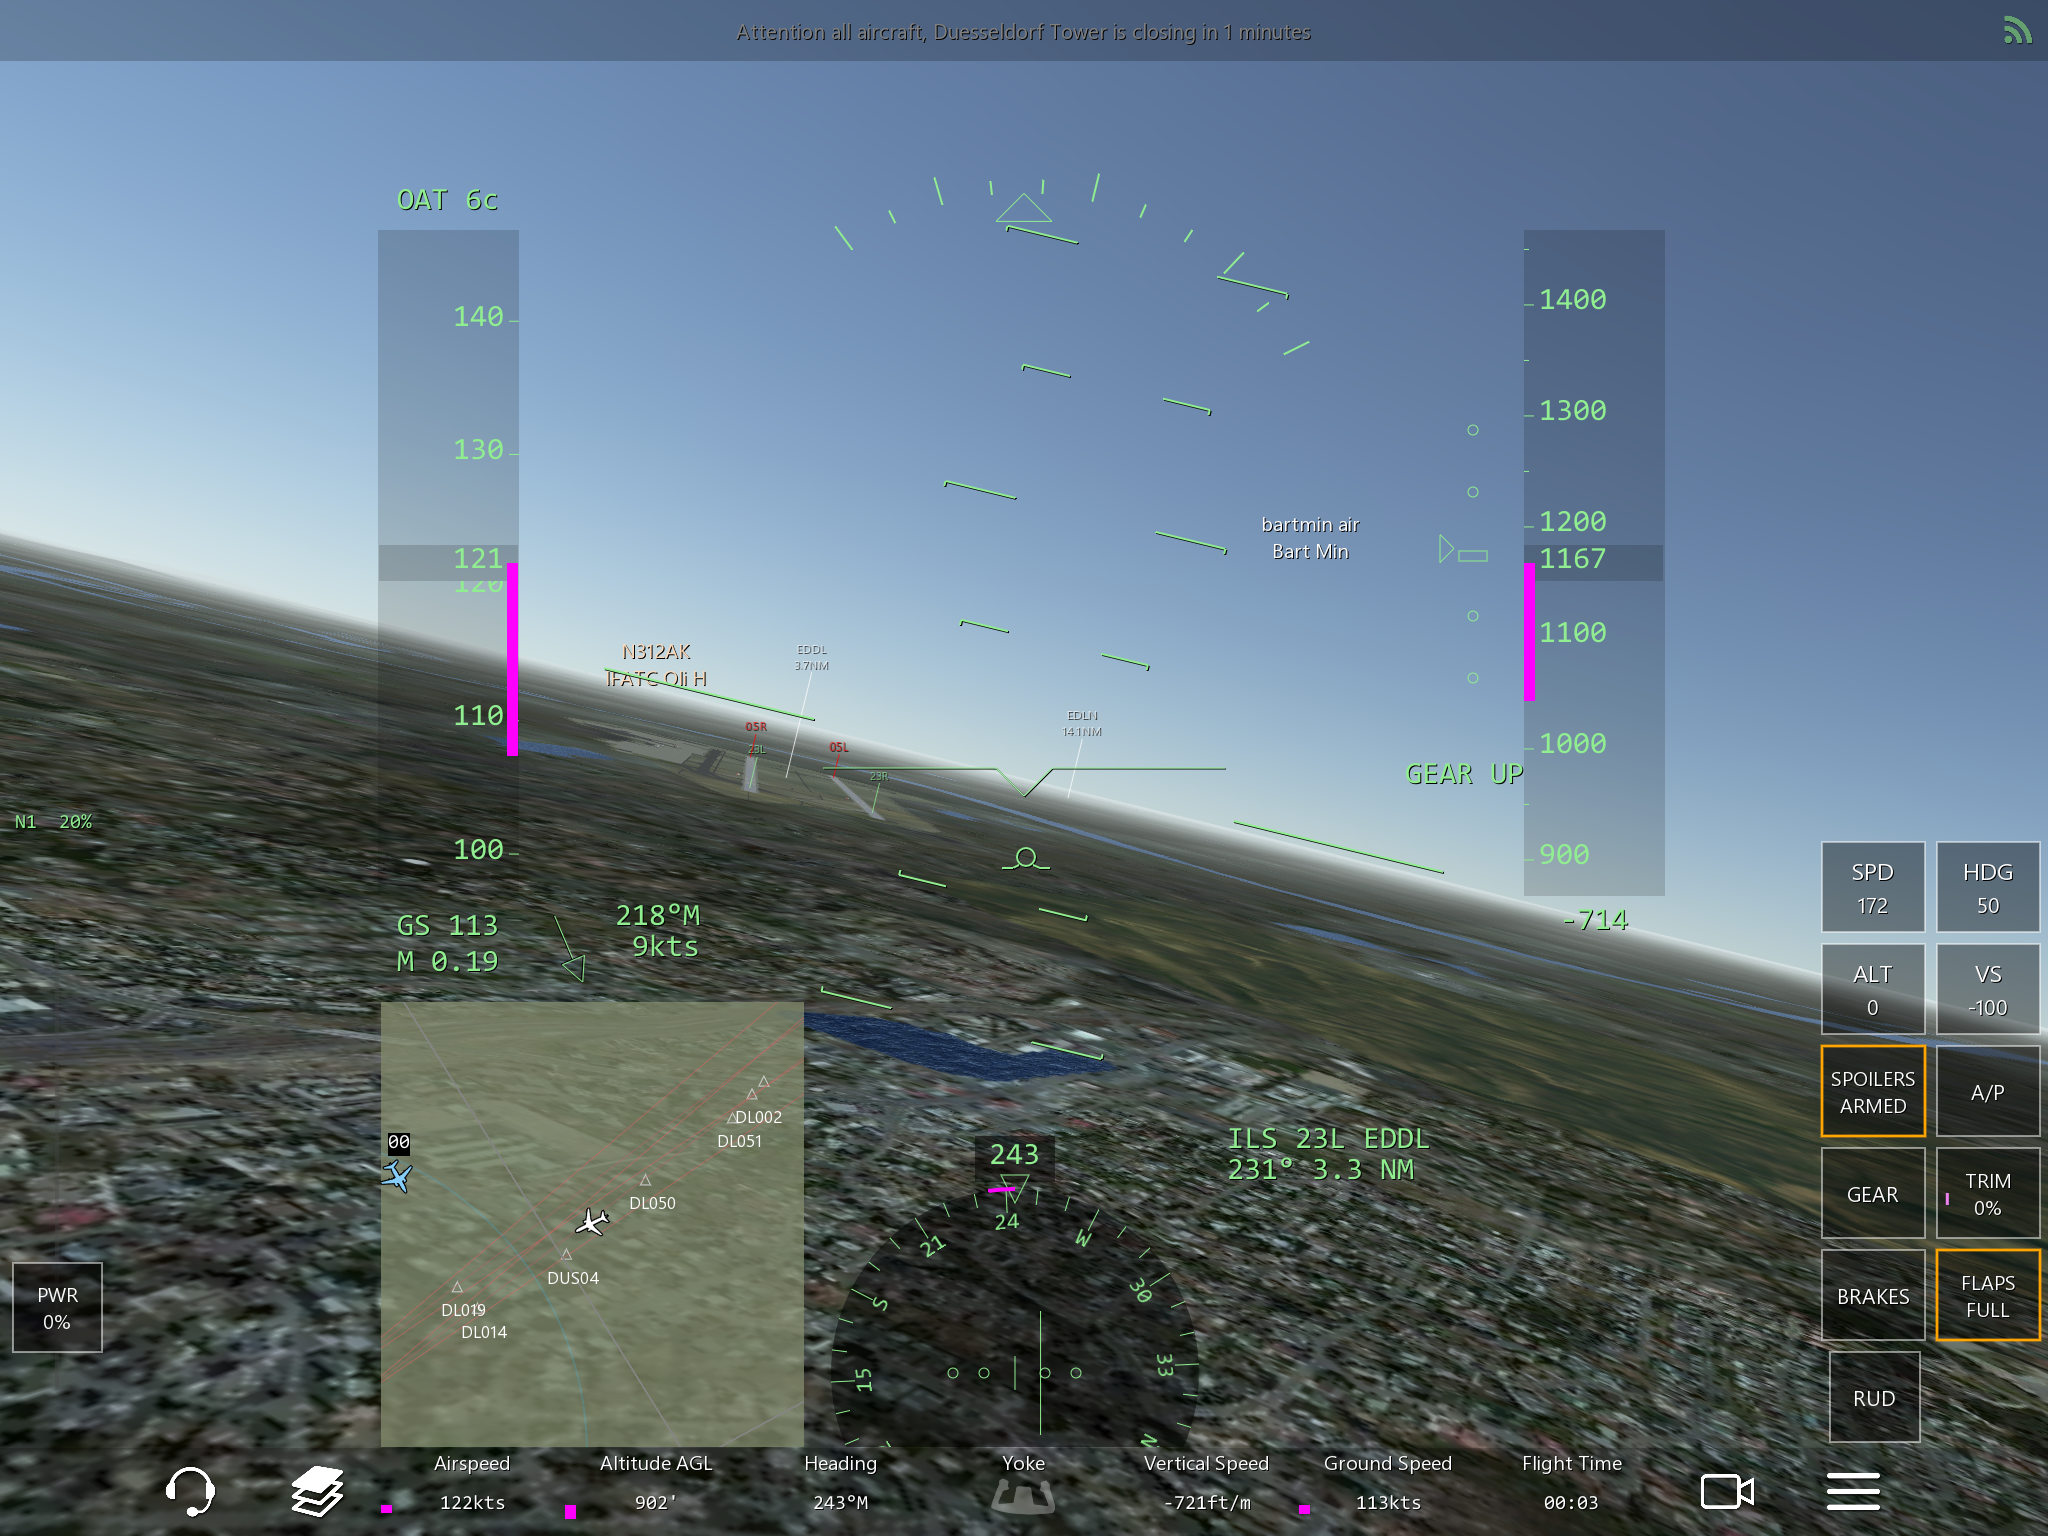Open the Ground Speed status selector
Screen dimensions: 2048x1536
1387,1482
